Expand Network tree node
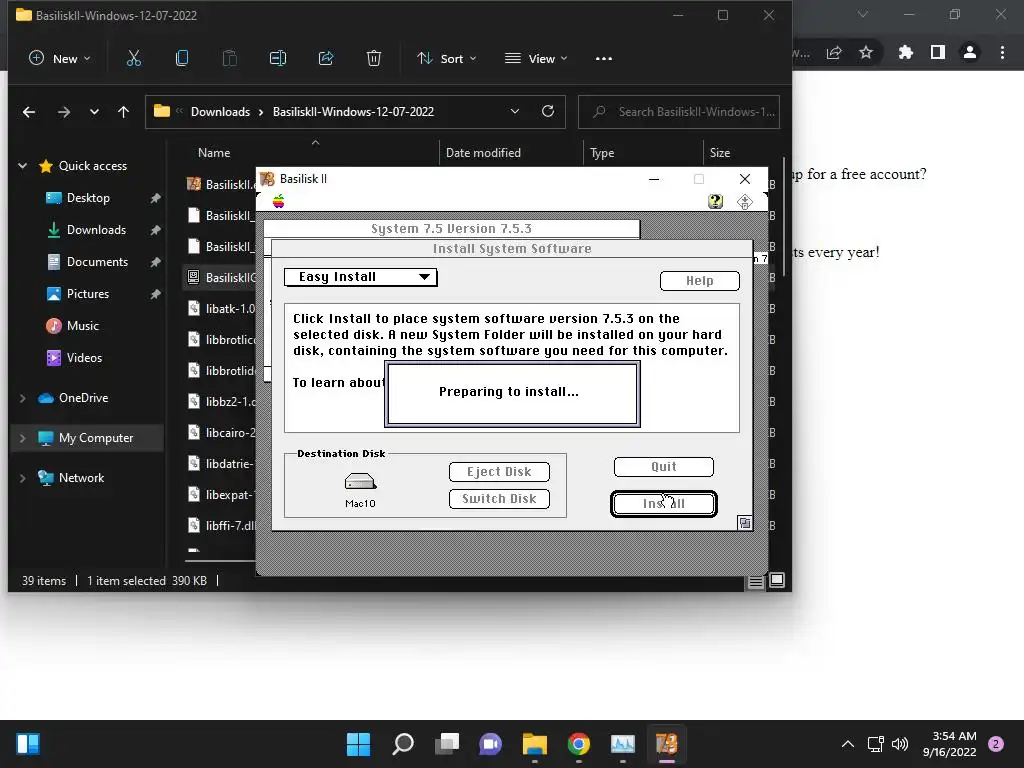Viewport: 1024px width, 768px height. [22, 478]
